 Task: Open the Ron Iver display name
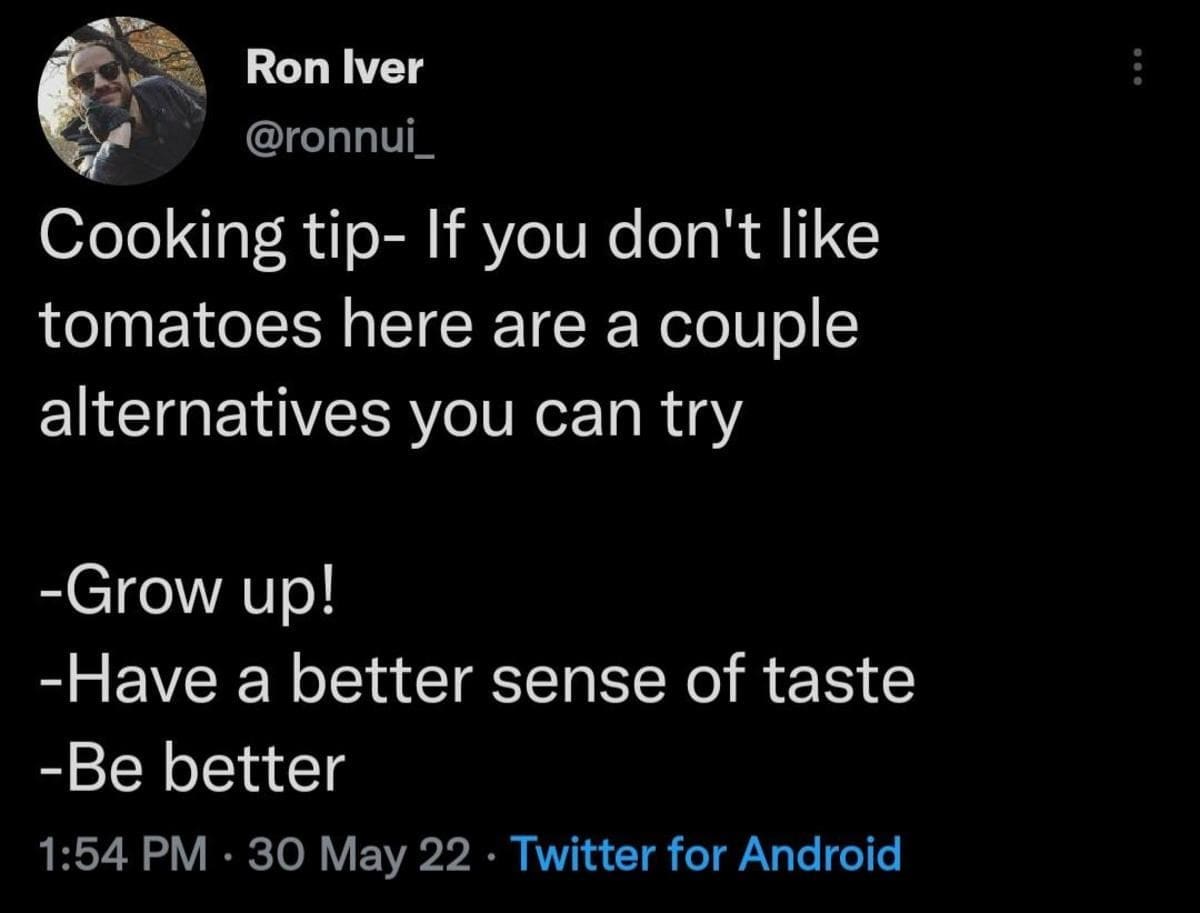335,68
